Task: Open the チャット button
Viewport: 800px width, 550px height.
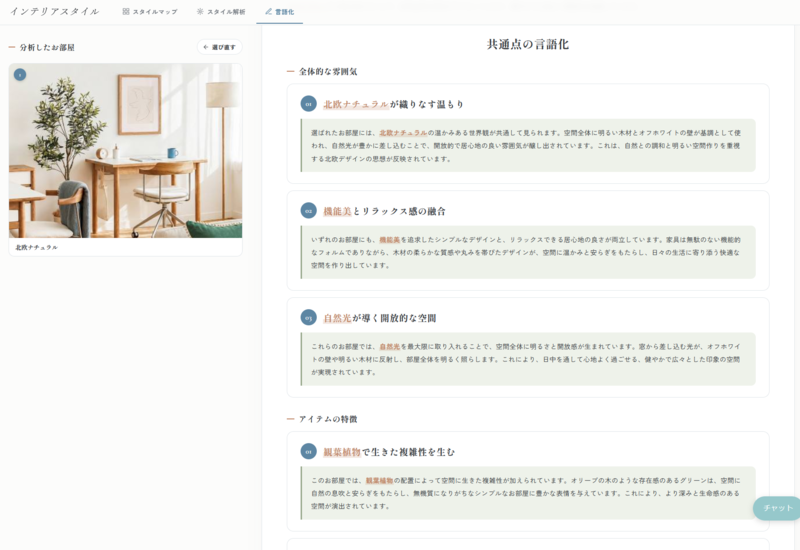Action: [777, 508]
